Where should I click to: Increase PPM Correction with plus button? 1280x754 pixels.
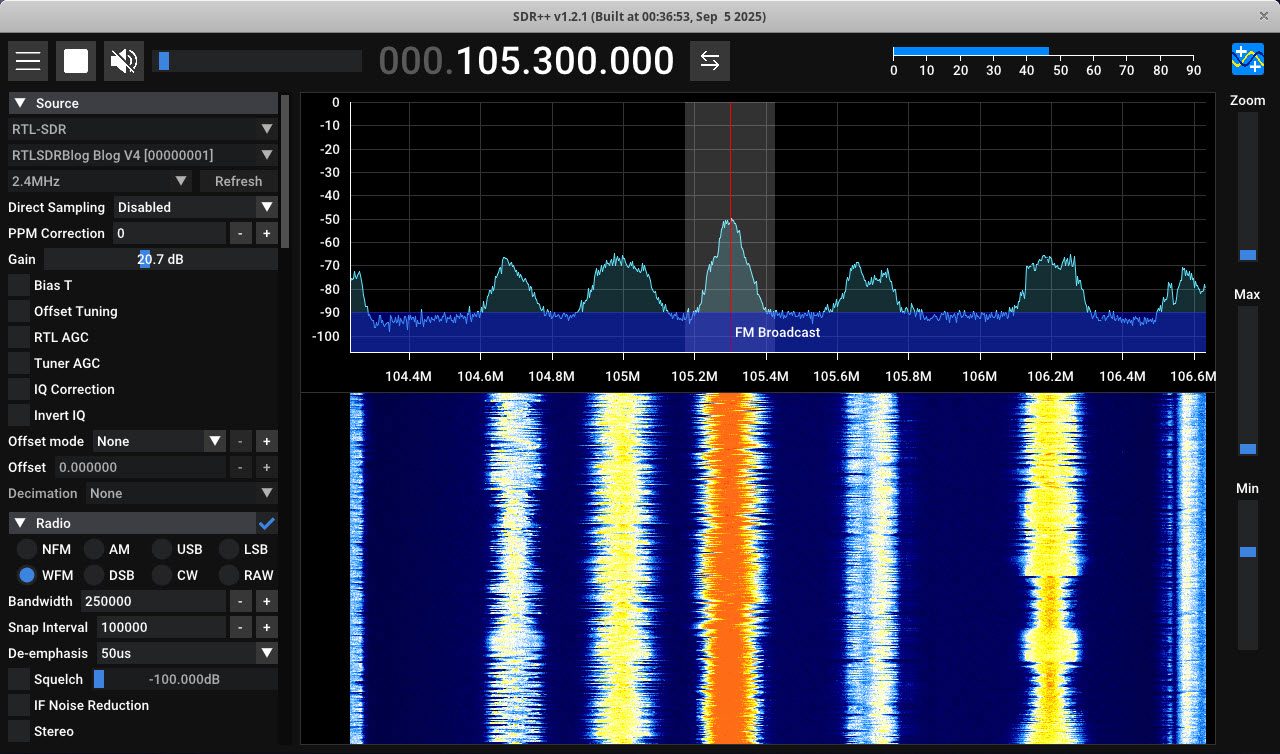(266, 233)
